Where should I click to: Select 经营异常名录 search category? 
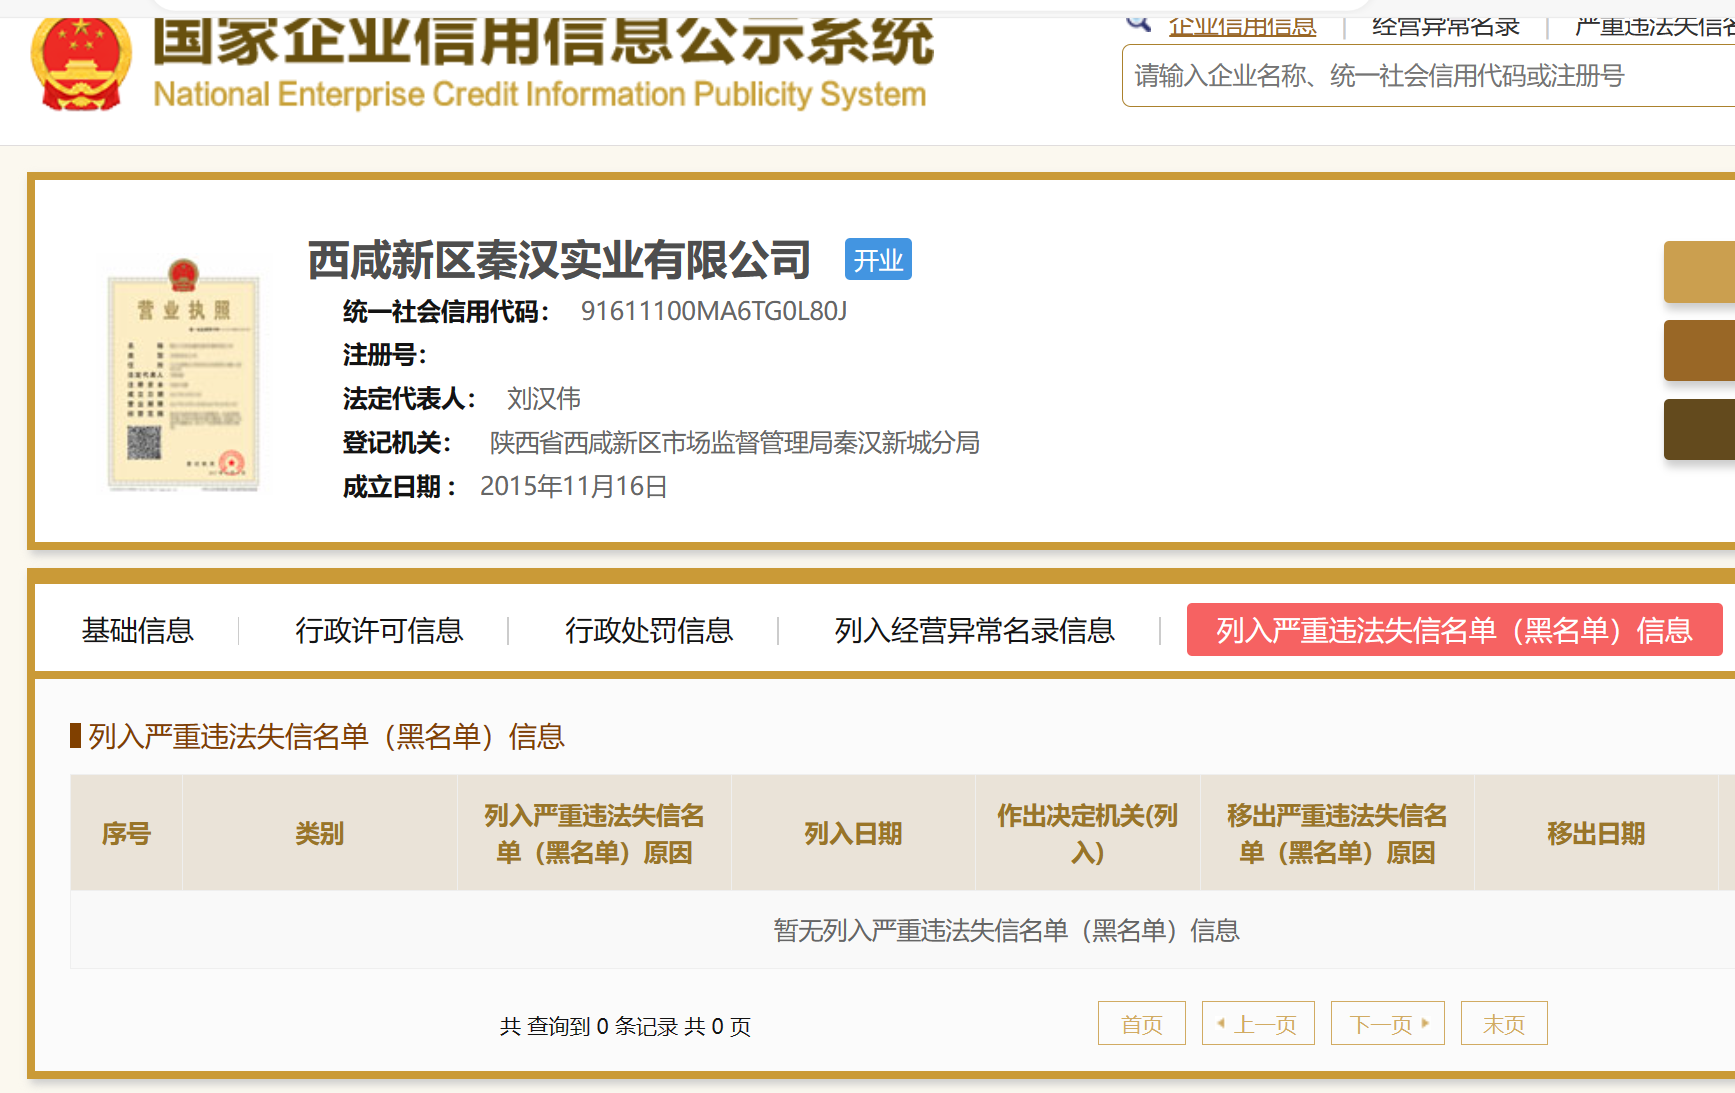point(1445,26)
